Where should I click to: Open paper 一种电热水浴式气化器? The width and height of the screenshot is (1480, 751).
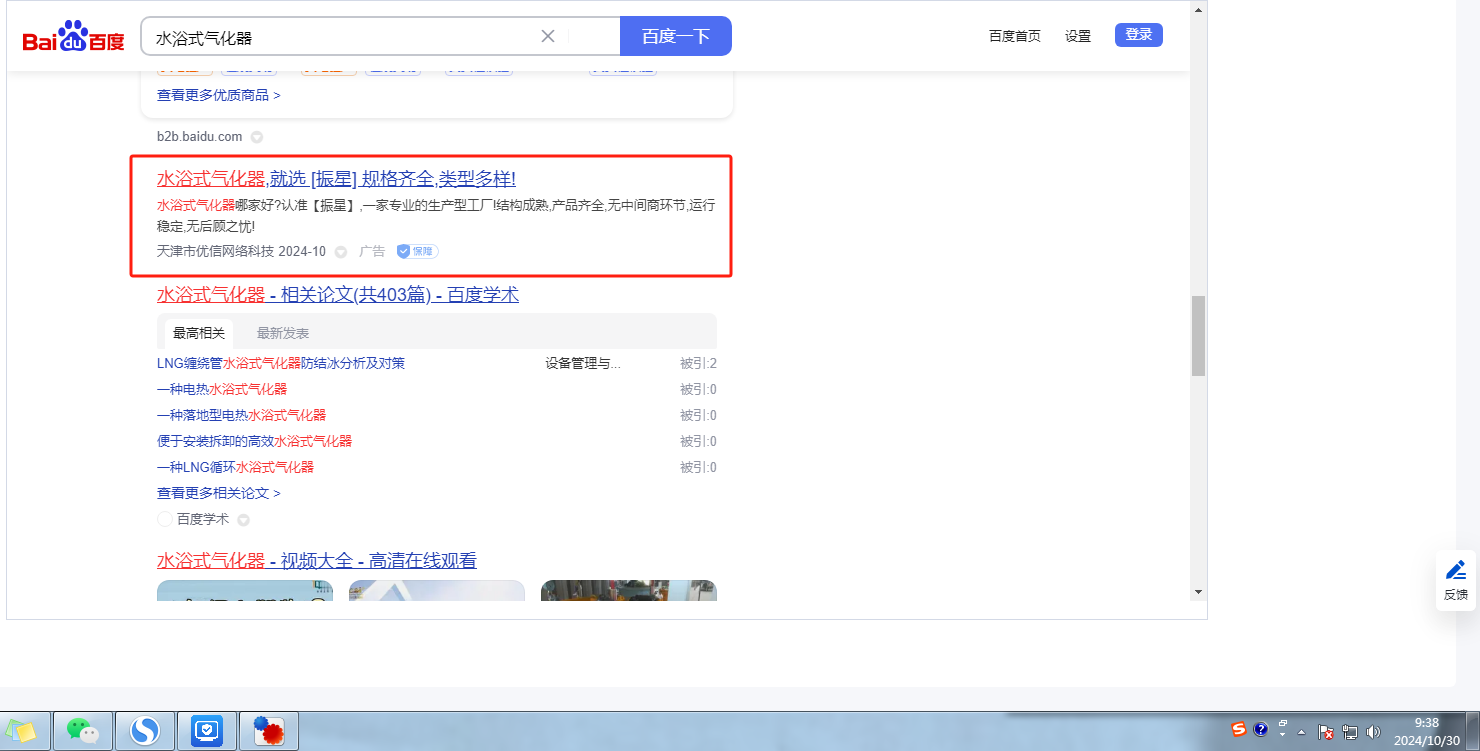pos(222,389)
